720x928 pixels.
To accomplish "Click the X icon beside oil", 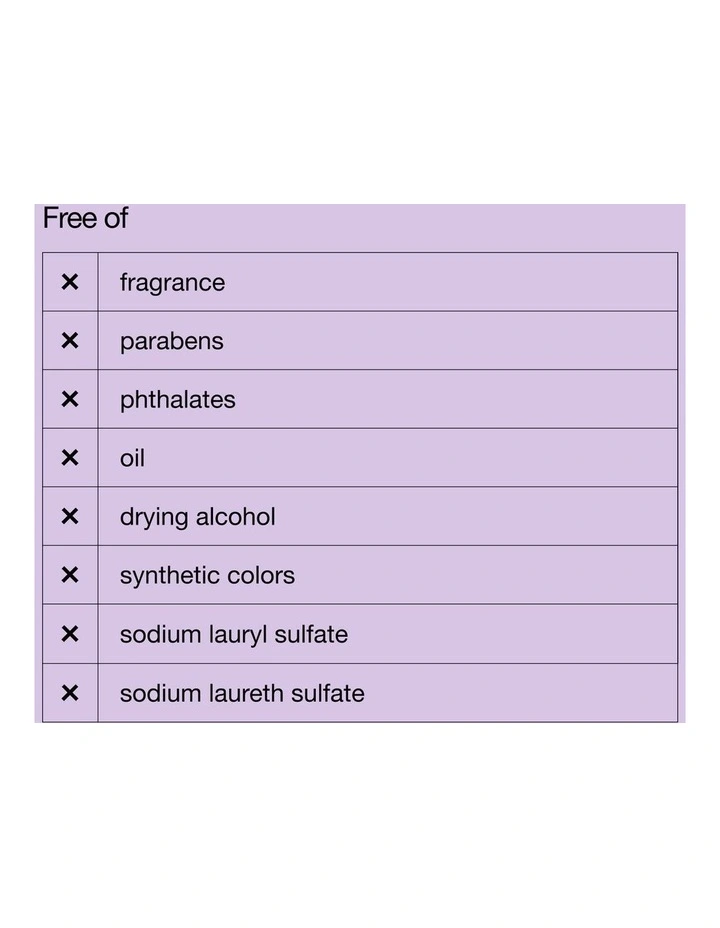I will pos(70,458).
